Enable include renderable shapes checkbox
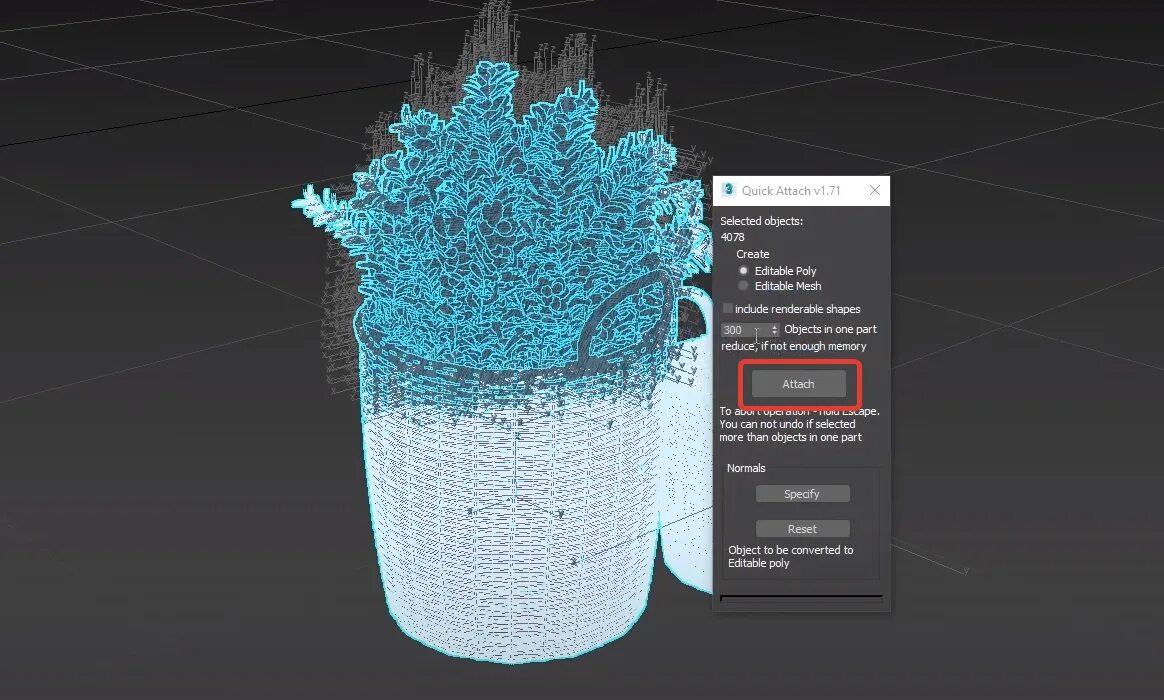Screen dimensions: 1164x700 (728, 308)
